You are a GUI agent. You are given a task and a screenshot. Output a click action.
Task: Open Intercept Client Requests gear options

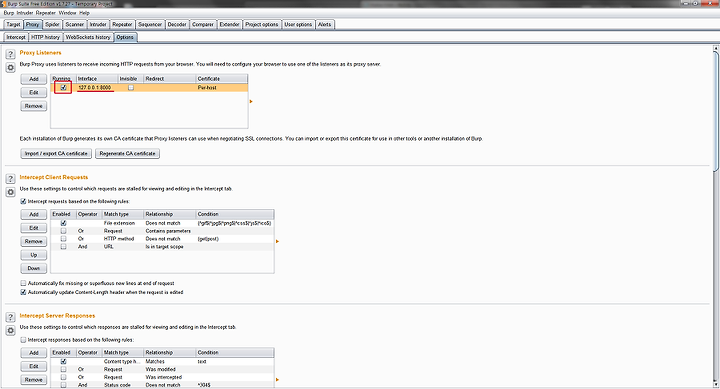click(x=10, y=192)
